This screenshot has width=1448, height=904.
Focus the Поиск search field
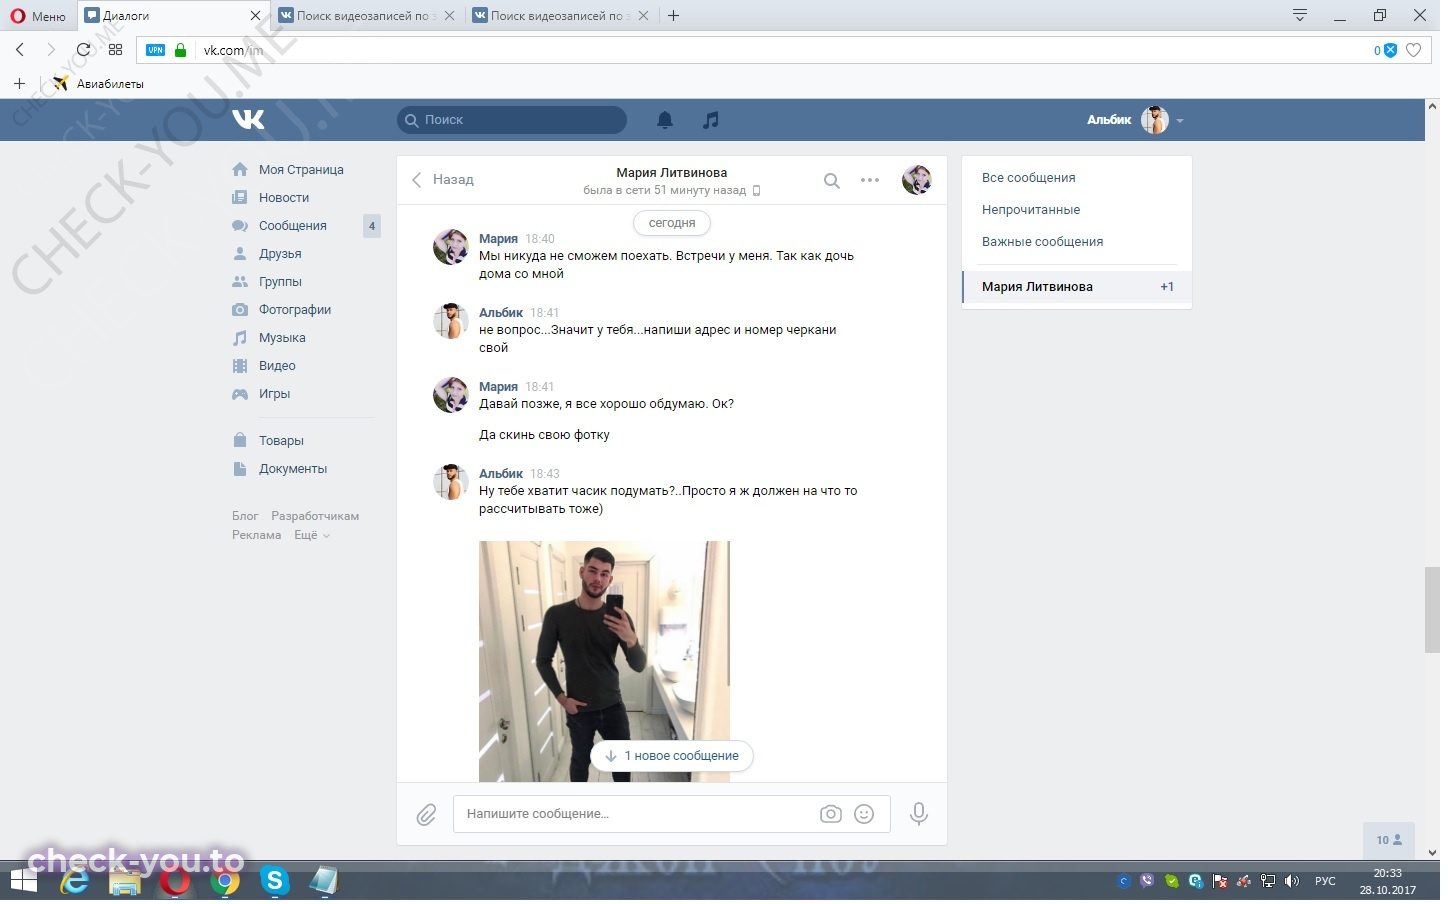click(x=512, y=120)
